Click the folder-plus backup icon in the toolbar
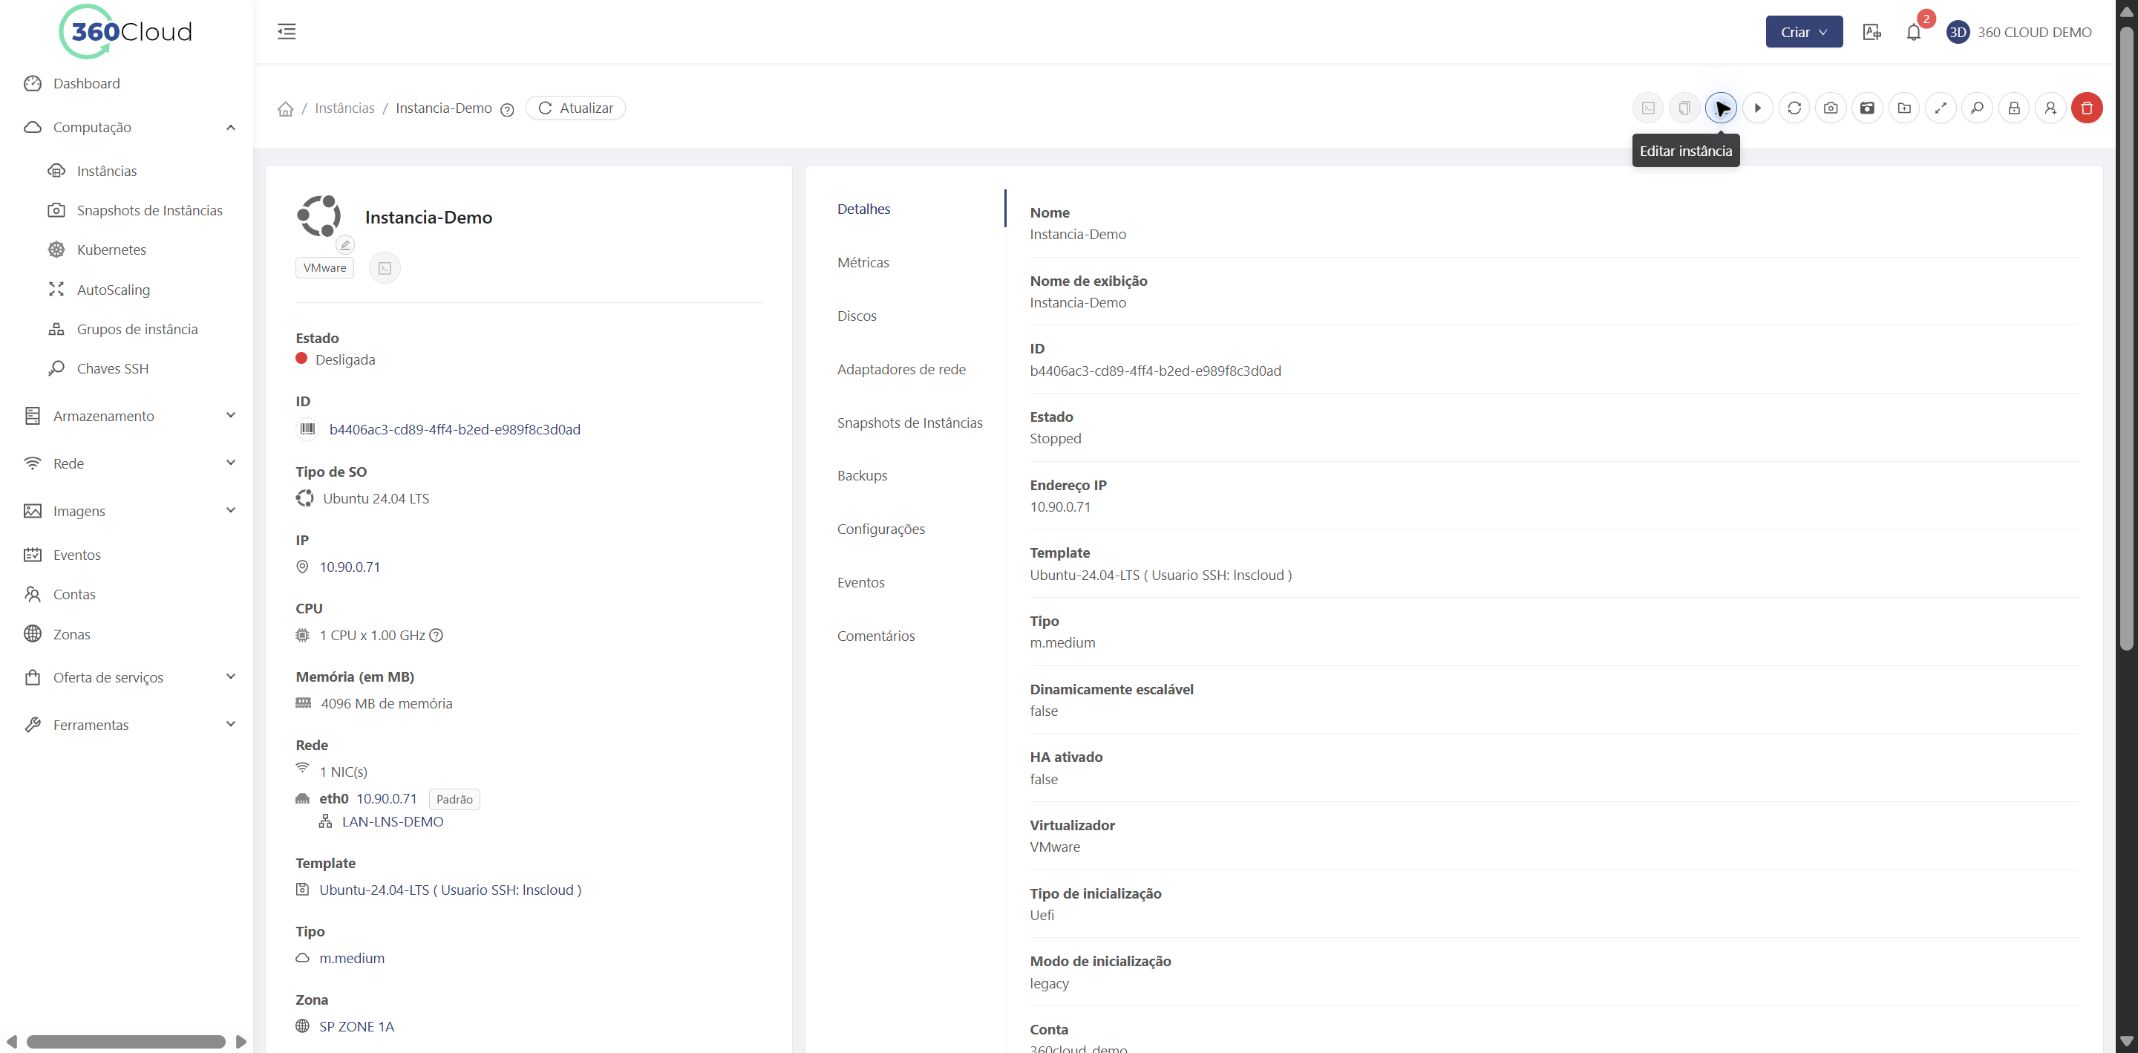Viewport: 2138px width, 1053px height. [1904, 108]
